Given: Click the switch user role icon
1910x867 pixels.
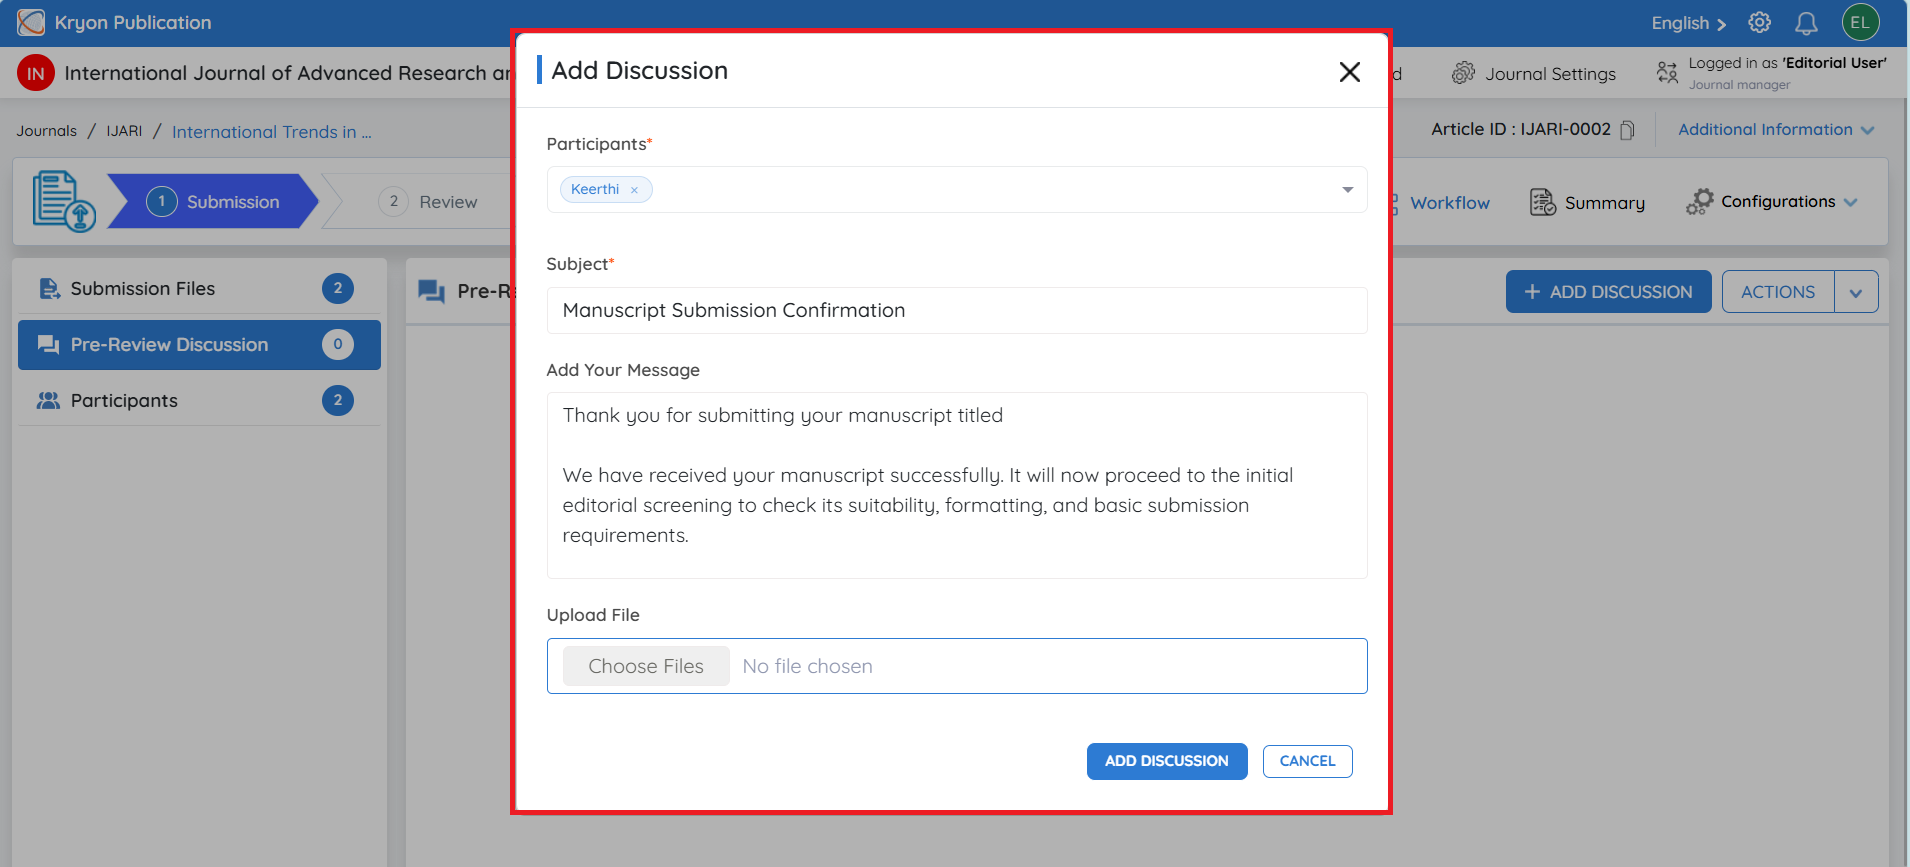Looking at the screenshot, I should [1667, 72].
